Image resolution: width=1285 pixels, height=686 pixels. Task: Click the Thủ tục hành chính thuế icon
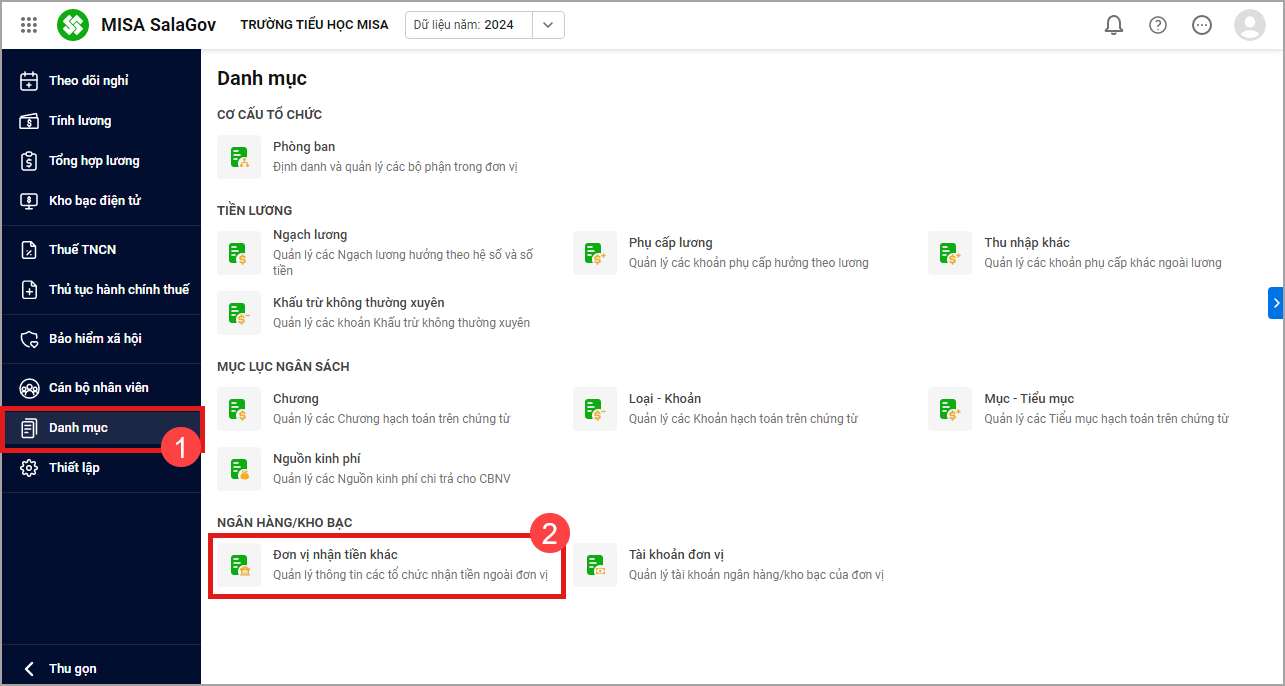(x=30, y=290)
